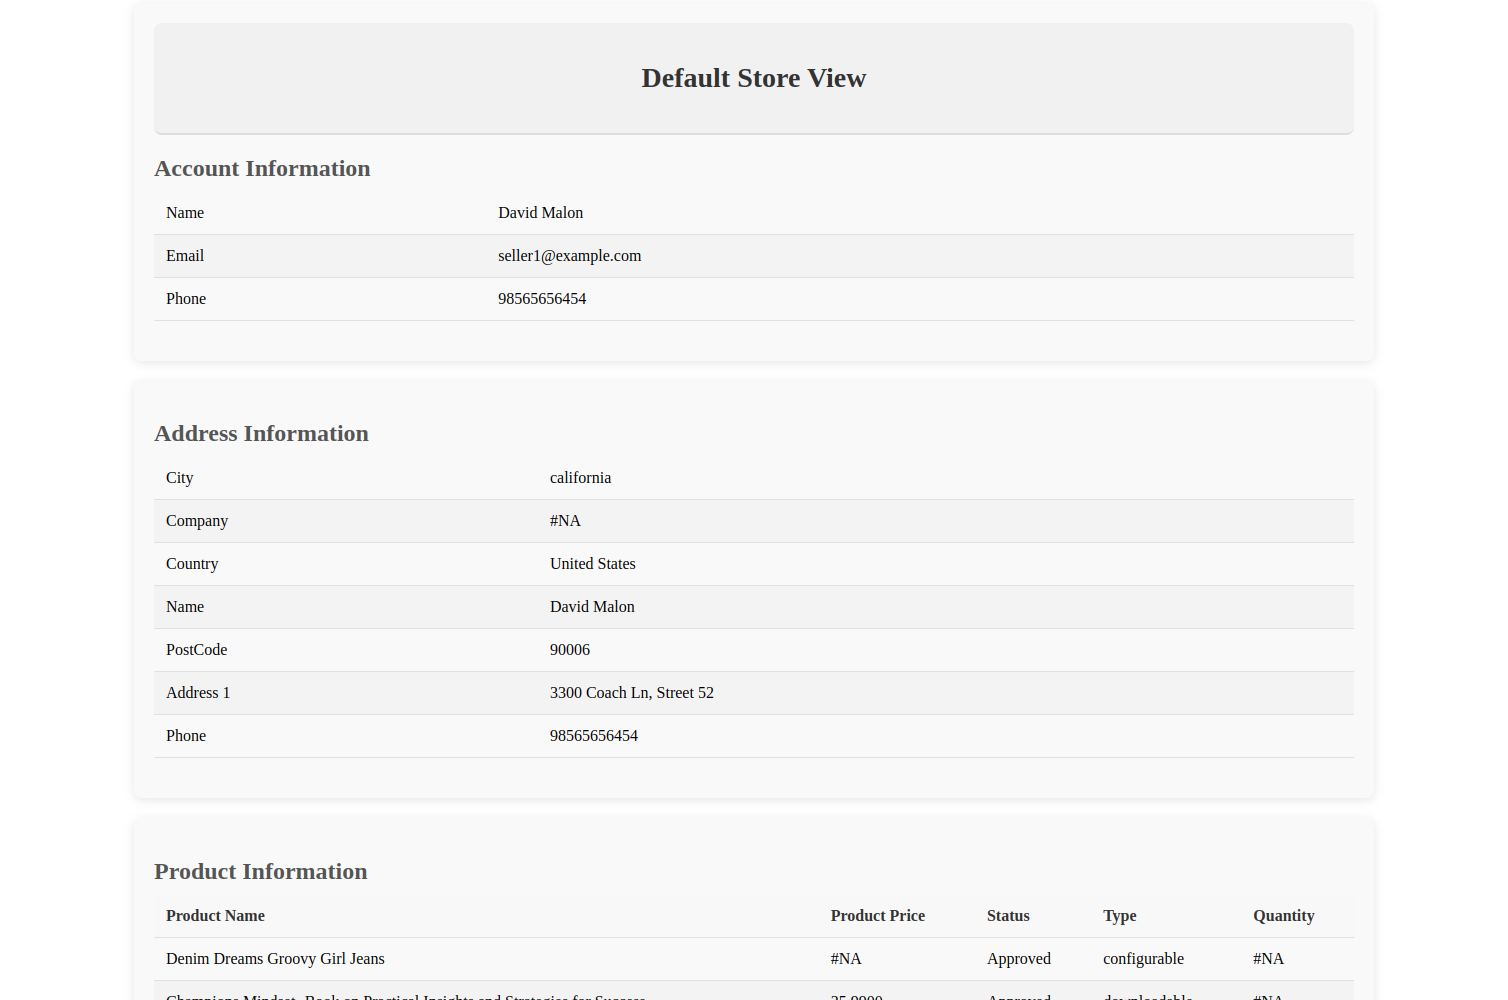The width and height of the screenshot is (1508, 1000).
Task: Click the 'Address Information' section heading
Action: [261, 434]
